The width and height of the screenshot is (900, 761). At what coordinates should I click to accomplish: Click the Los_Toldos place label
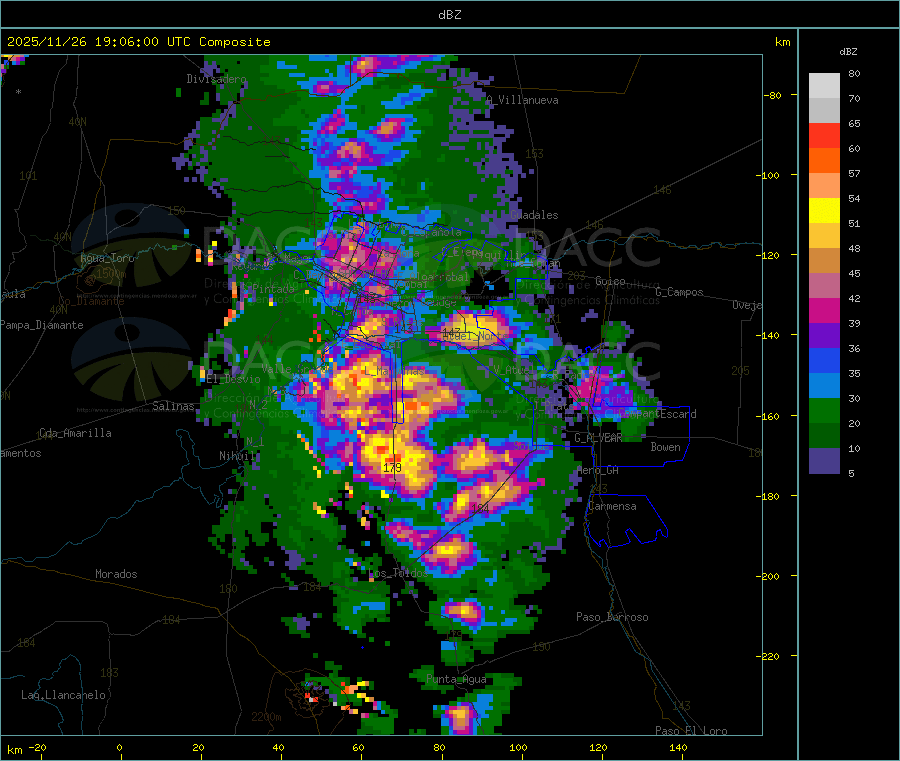[x=398, y=573]
